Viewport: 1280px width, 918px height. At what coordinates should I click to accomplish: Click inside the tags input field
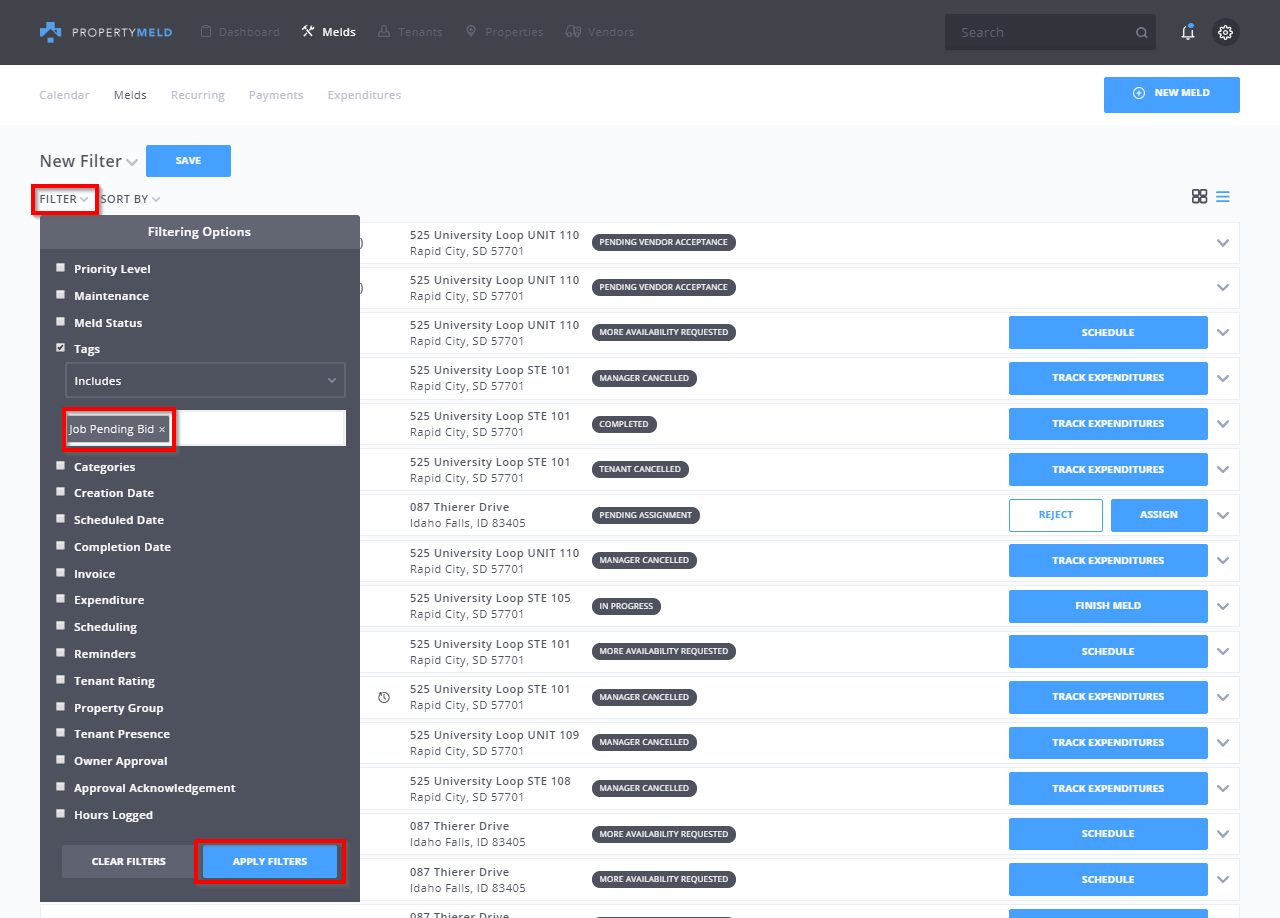click(260, 429)
